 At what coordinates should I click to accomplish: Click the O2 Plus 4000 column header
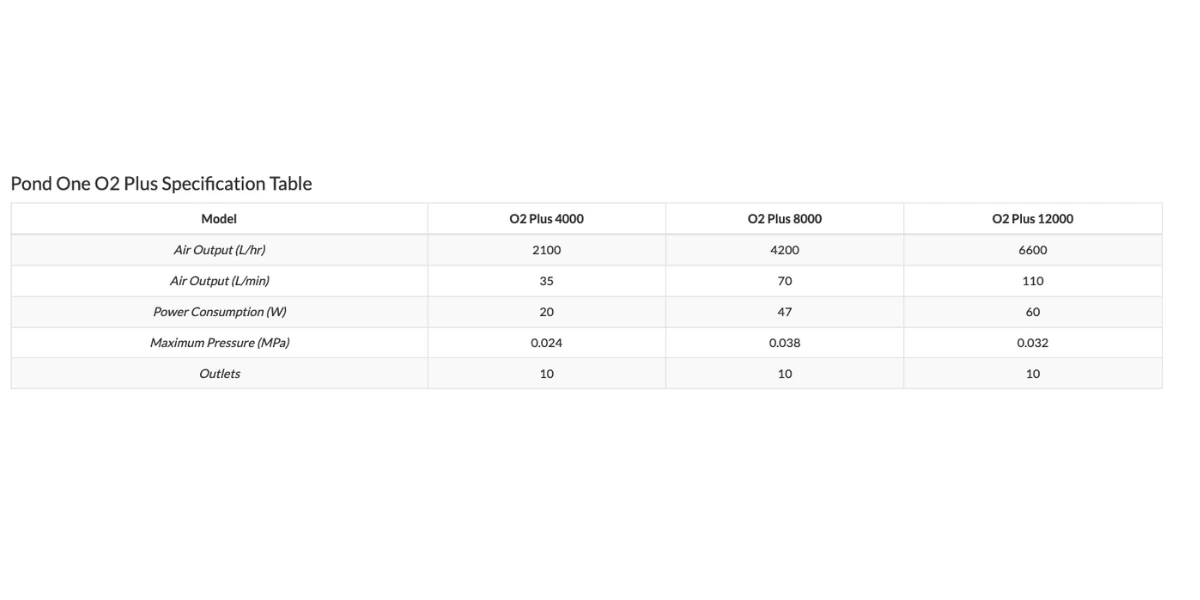pos(546,219)
